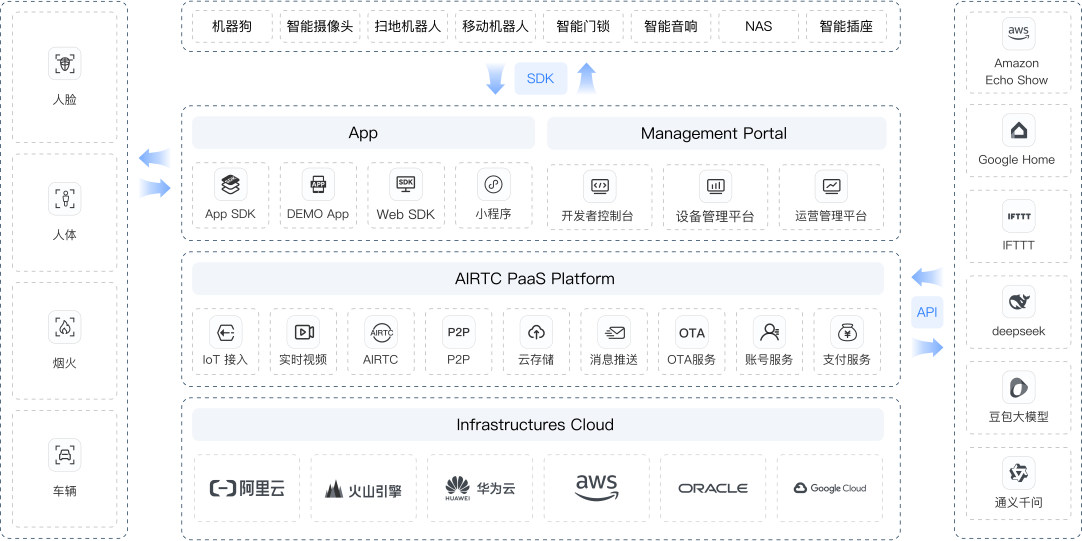The image size is (1082, 541).
Task: Click the App SDK stacked layers icon
Action: click(230, 184)
